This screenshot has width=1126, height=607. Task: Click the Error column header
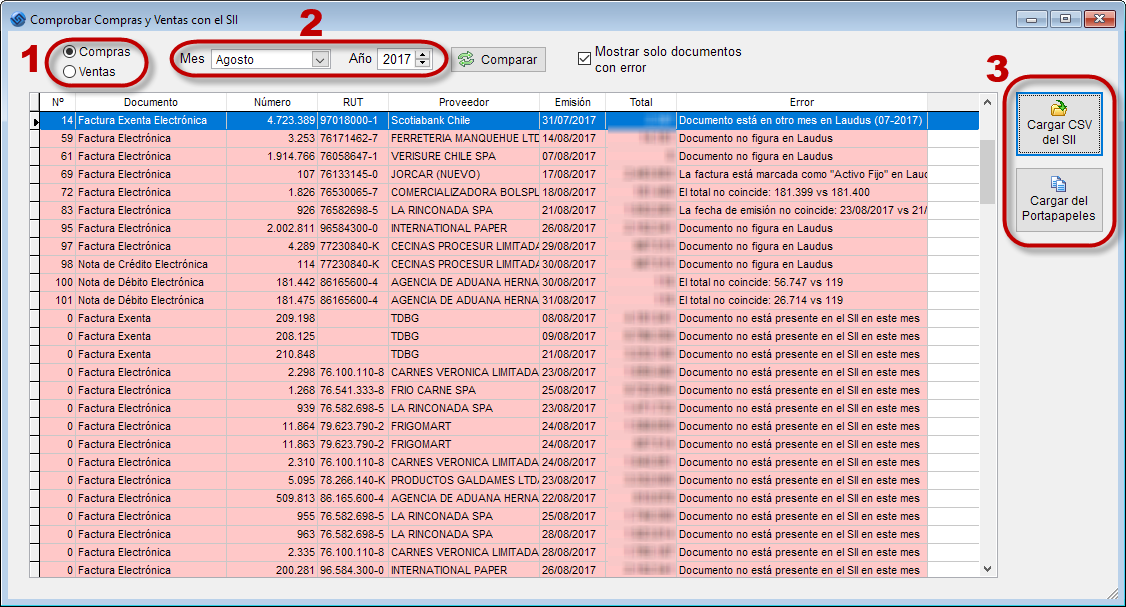pos(801,102)
